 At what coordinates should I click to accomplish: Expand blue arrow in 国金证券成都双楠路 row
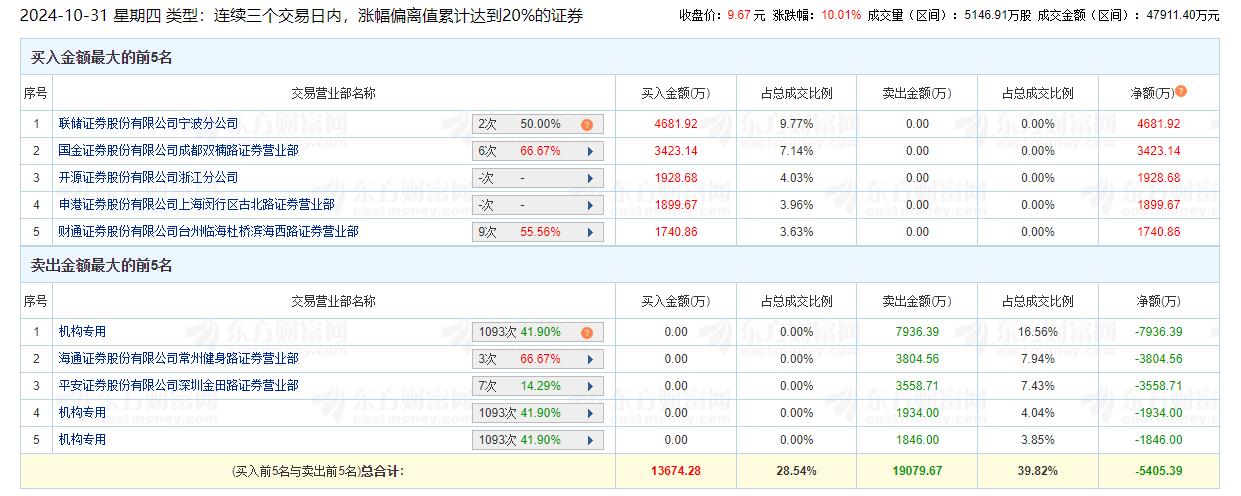pos(590,152)
